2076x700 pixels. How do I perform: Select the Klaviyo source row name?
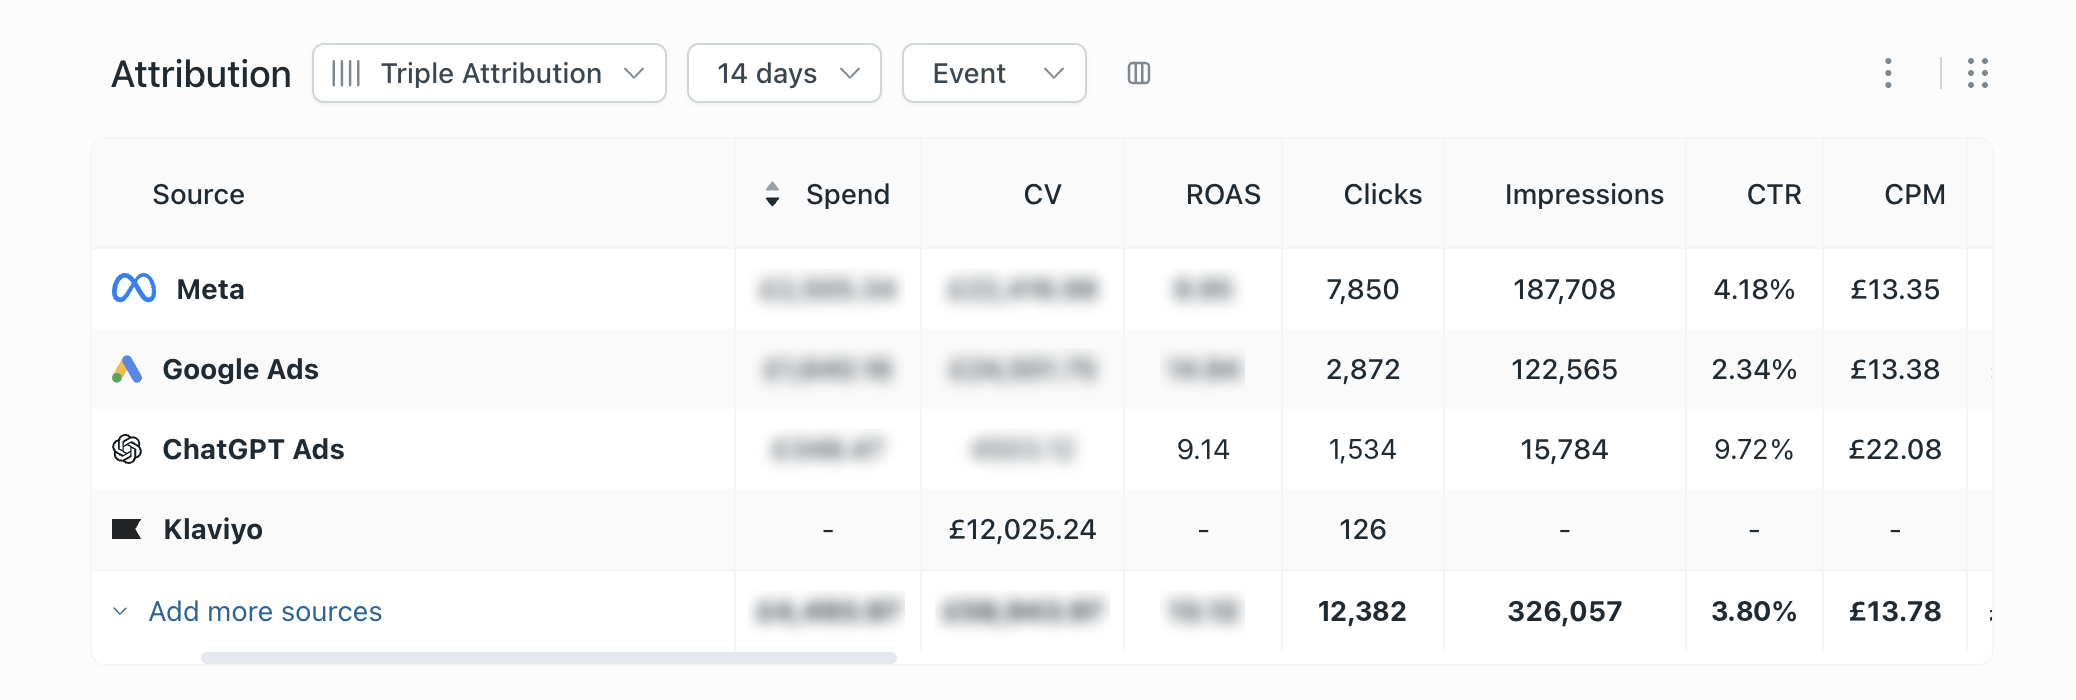pyautogui.click(x=213, y=529)
